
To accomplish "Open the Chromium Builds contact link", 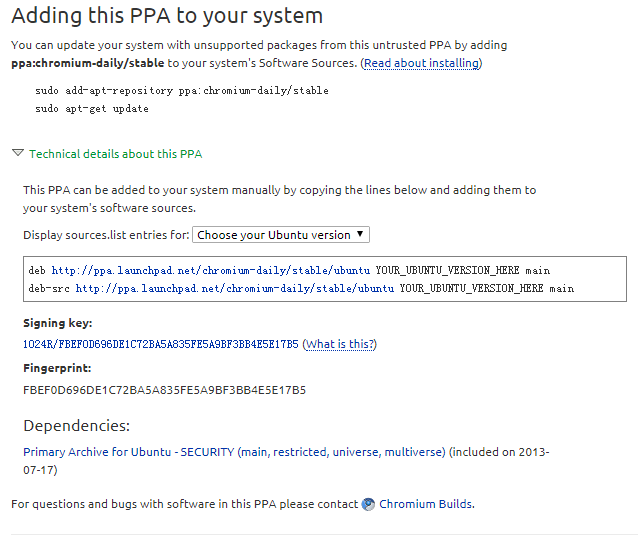I will pos(426,504).
